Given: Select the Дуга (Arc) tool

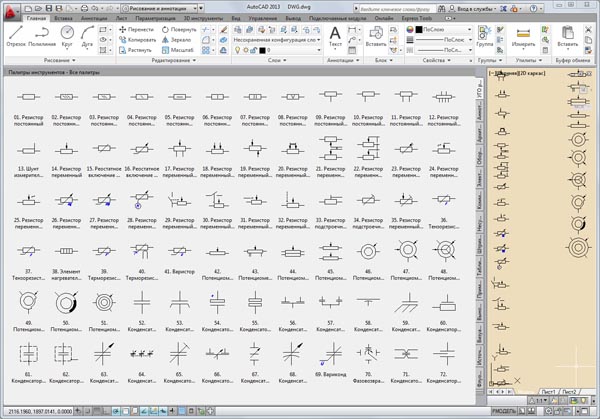Looking at the screenshot, I should [x=89, y=34].
